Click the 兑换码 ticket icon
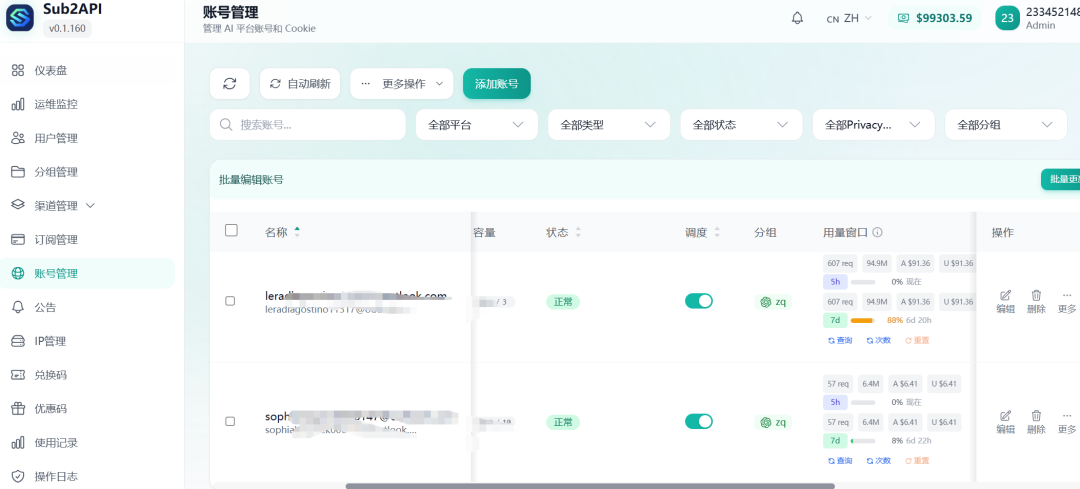This screenshot has width=1080, height=489. point(18,375)
